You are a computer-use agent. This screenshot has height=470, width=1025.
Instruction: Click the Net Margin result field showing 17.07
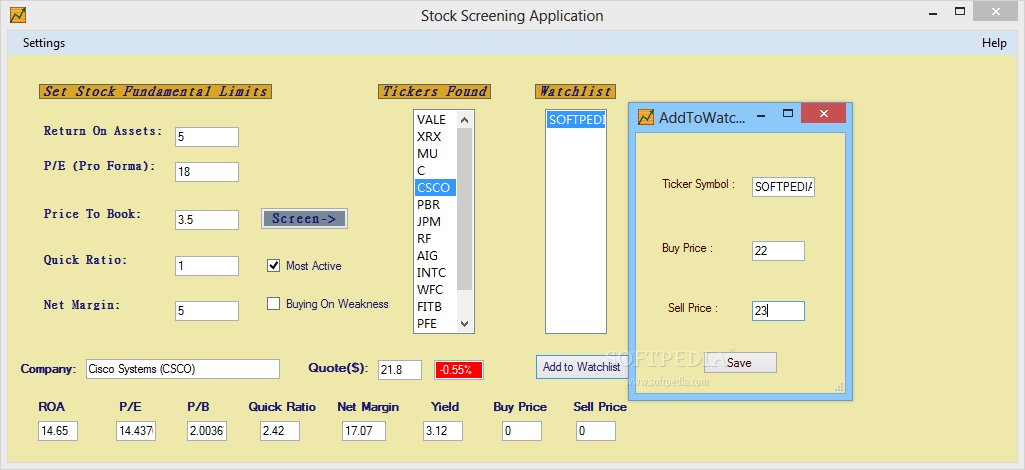click(363, 431)
